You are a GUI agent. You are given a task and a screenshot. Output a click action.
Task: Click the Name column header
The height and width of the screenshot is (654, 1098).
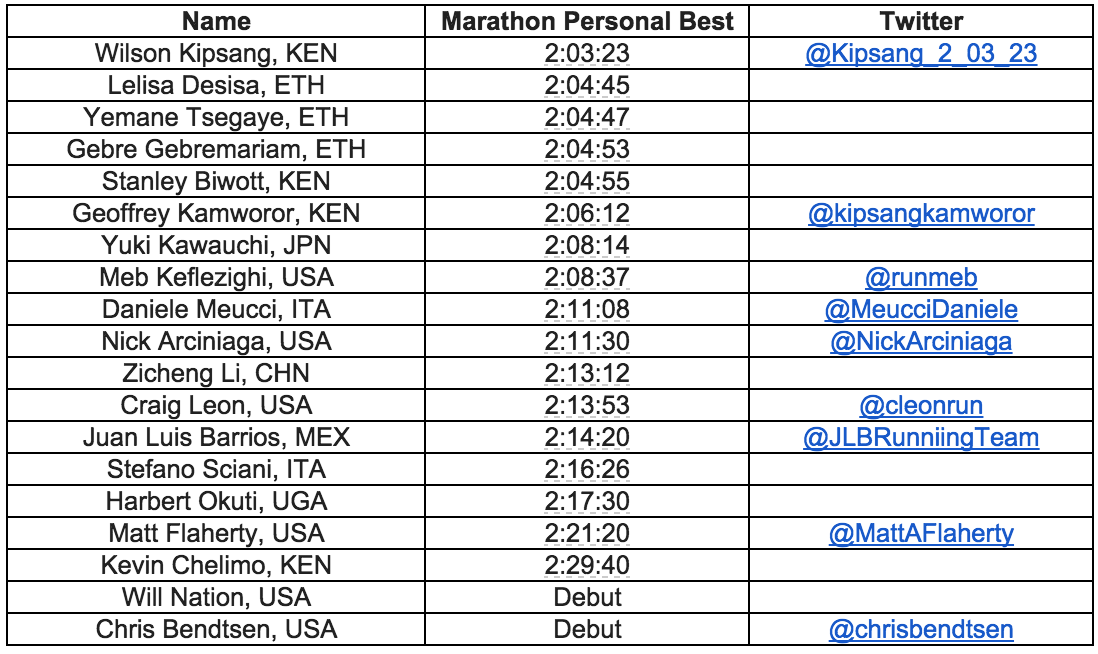coord(217,21)
